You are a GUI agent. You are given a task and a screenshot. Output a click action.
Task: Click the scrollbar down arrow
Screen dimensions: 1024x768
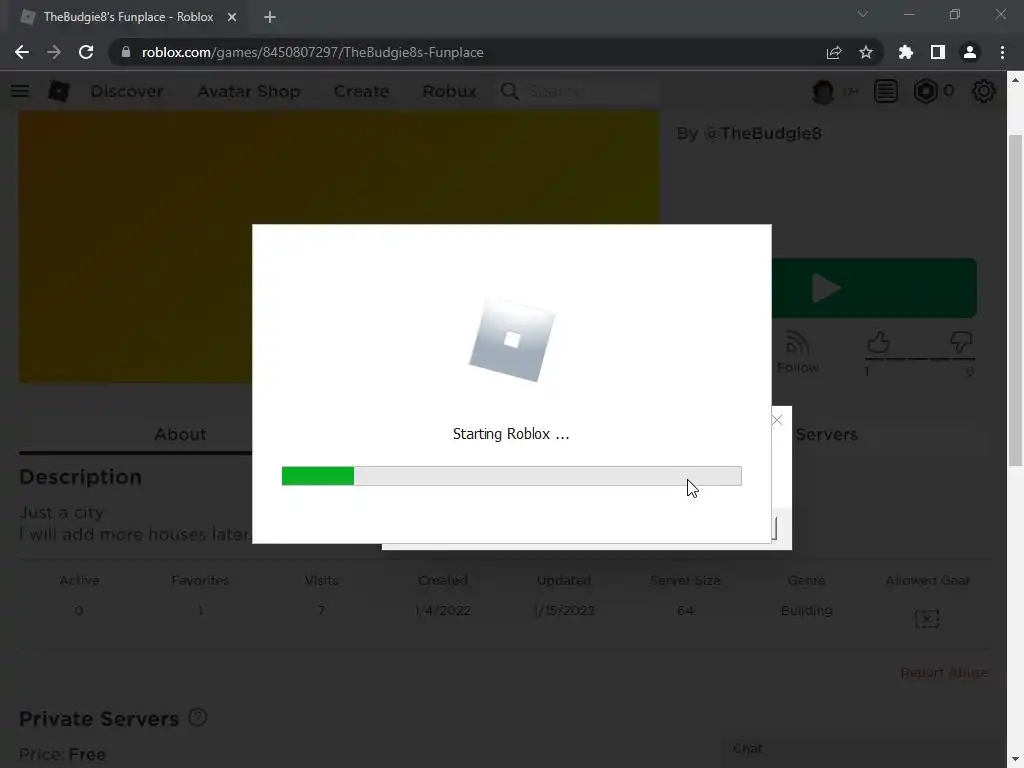coord(1015,760)
